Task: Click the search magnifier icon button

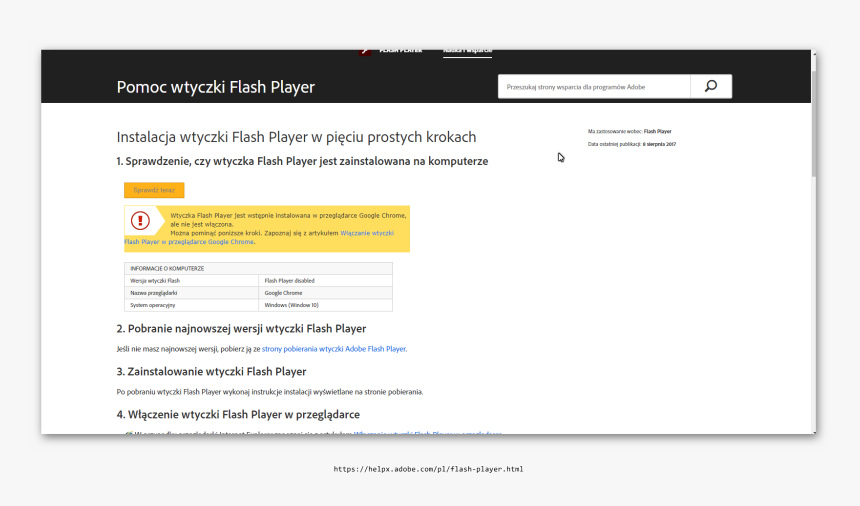Action: click(x=711, y=87)
